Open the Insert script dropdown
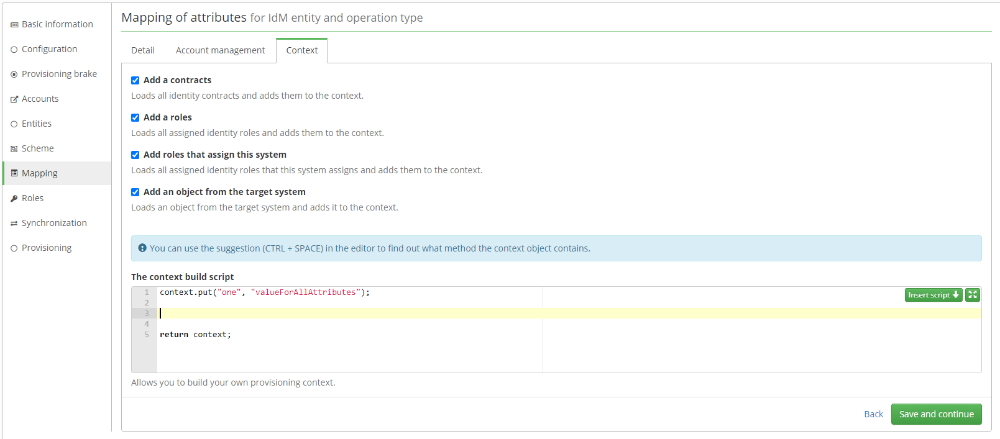 coord(934,295)
